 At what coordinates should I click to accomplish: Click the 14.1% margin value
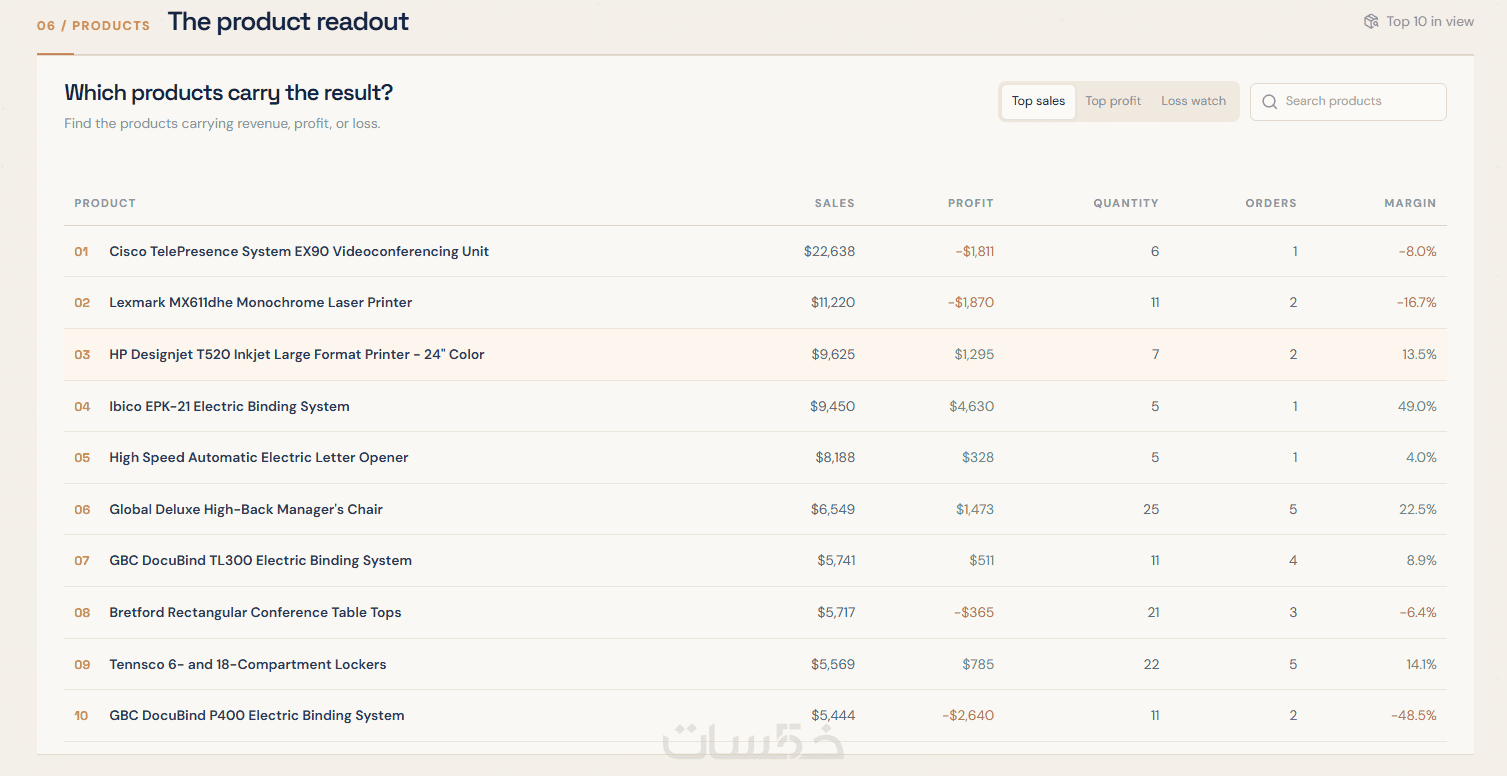(1421, 665)
